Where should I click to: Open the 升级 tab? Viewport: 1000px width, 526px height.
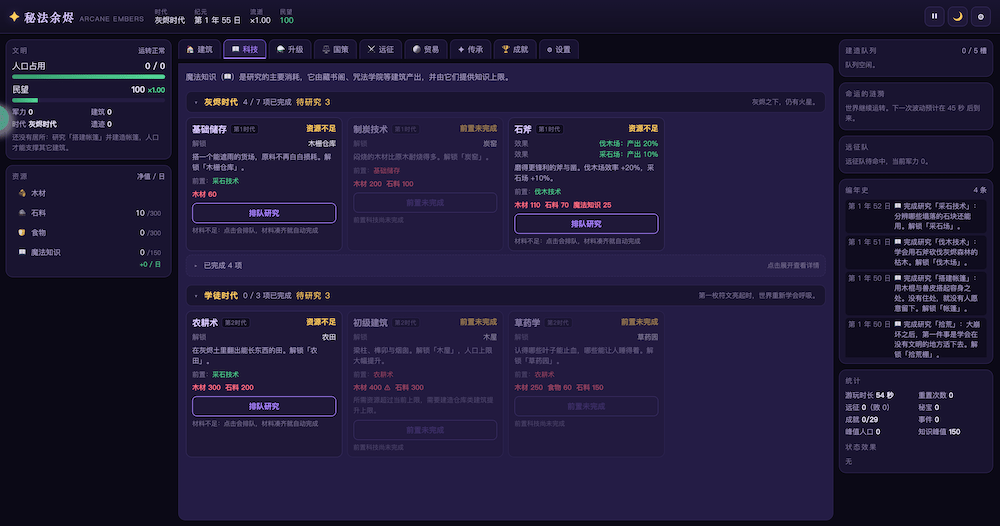[x=290, y=49]
